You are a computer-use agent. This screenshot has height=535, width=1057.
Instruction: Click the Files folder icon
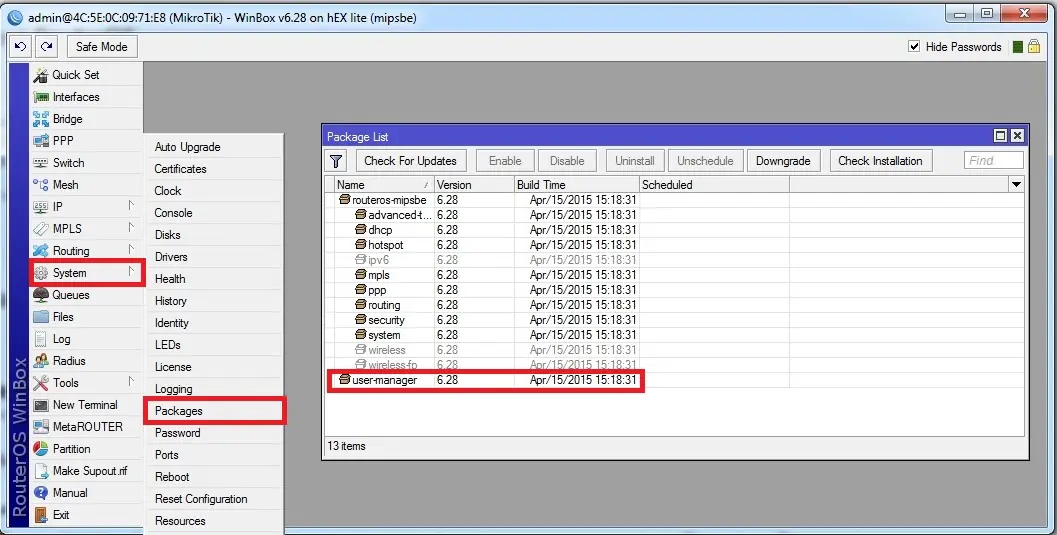(41, 317)
